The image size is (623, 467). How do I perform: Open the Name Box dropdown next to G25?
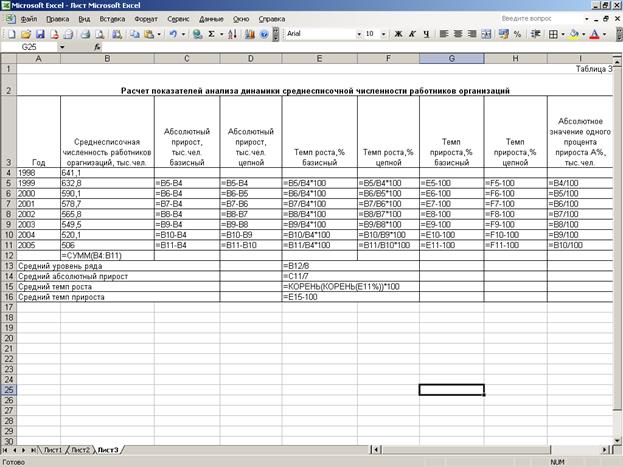pos(62,47)
